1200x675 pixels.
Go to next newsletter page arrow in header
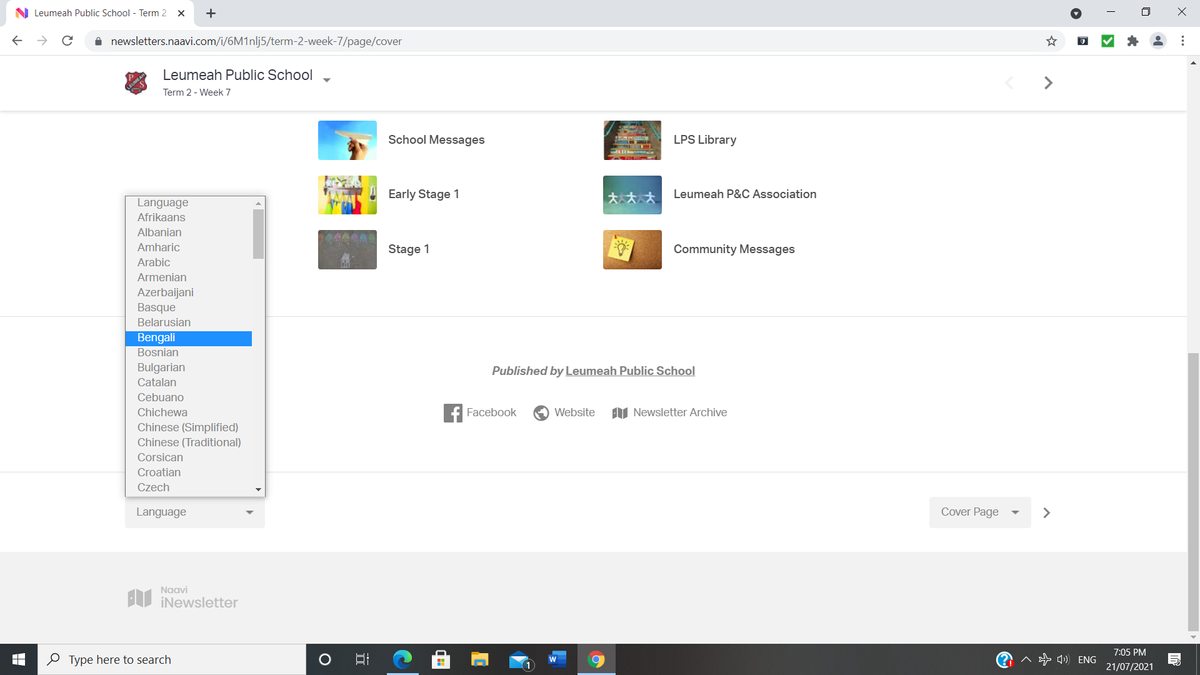1048,83
